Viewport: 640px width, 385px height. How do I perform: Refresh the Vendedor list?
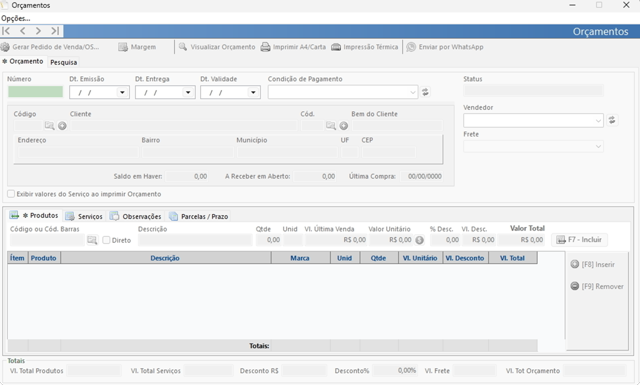pyautogui.click(x=612, y=120)
